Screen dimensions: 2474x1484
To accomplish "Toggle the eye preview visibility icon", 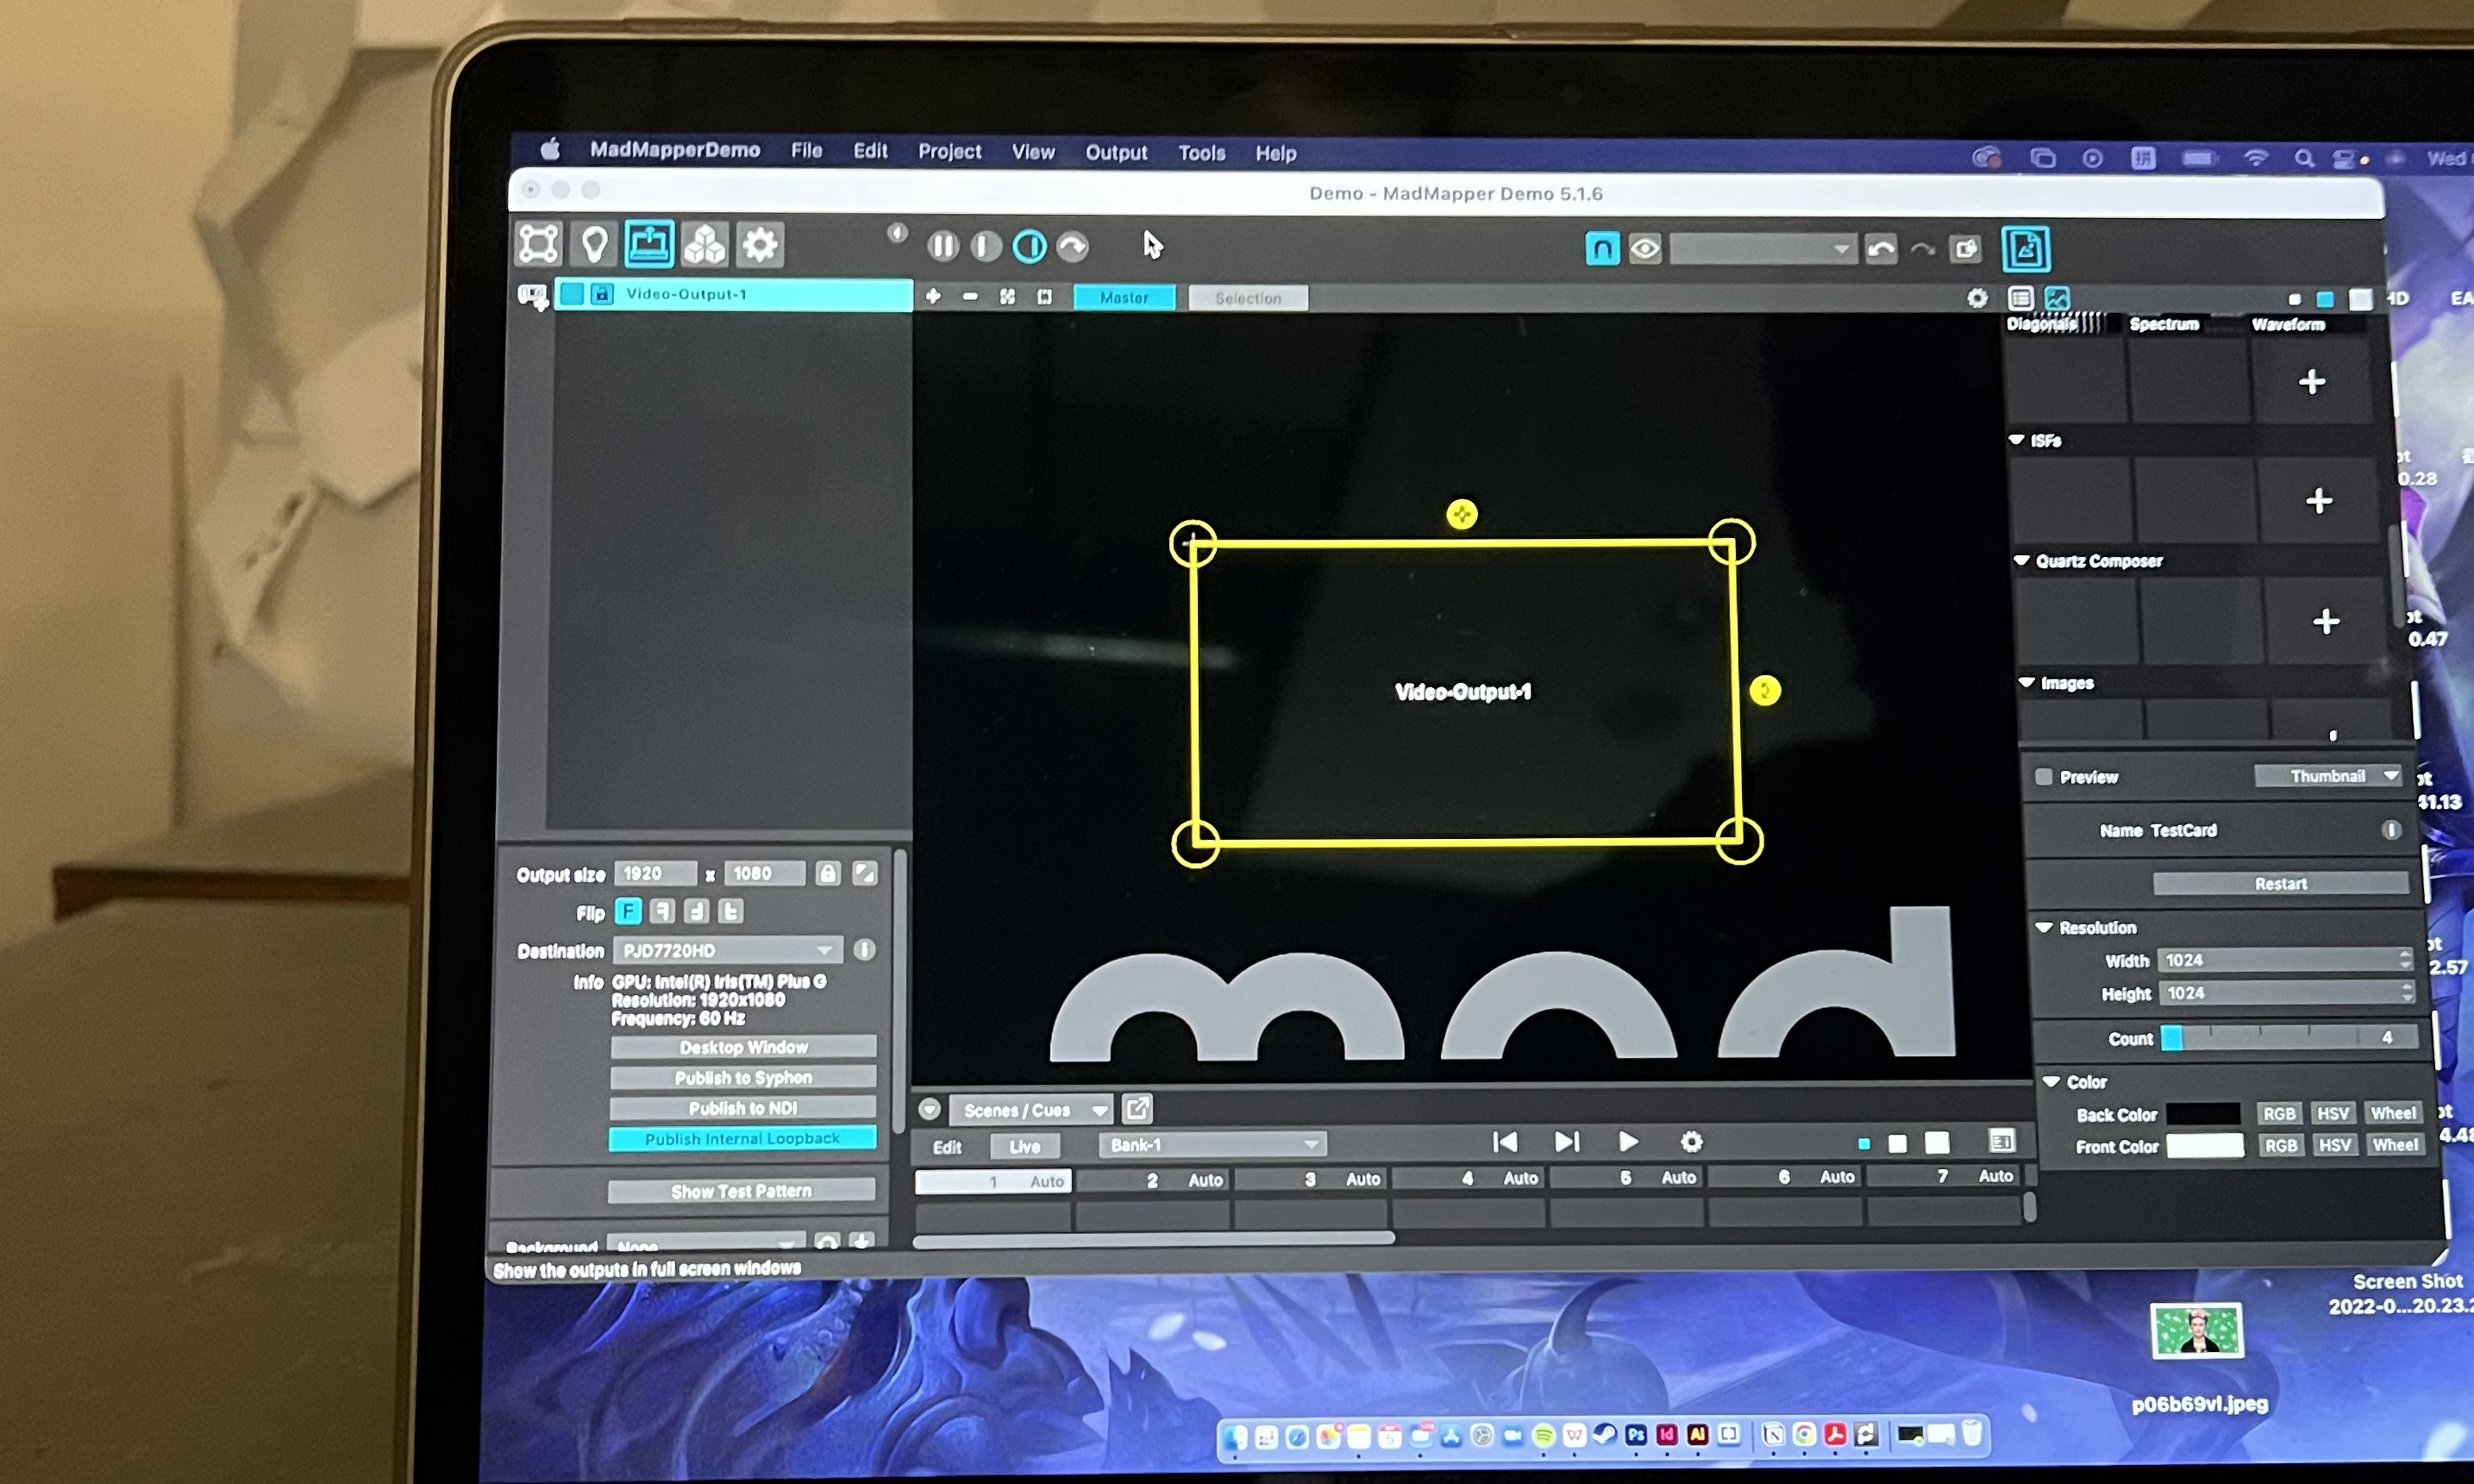I will (1645, 249).
